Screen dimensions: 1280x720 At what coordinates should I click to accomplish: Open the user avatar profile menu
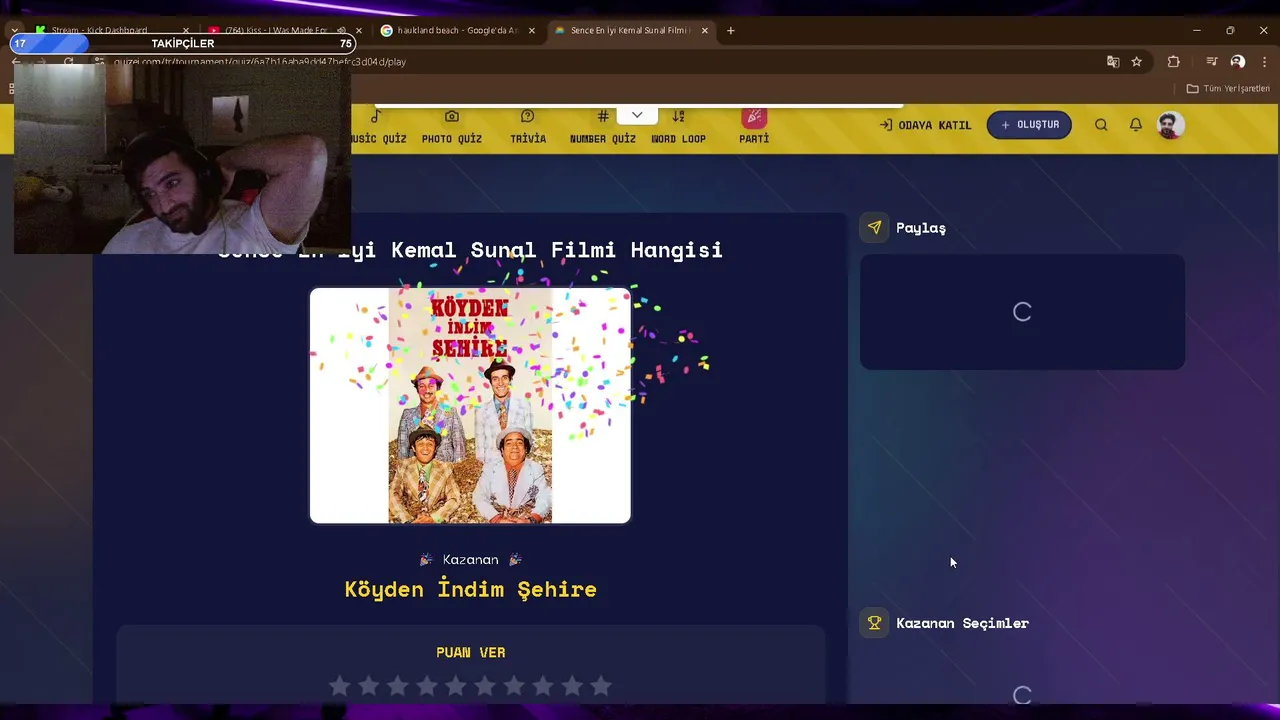point(1170,125)
